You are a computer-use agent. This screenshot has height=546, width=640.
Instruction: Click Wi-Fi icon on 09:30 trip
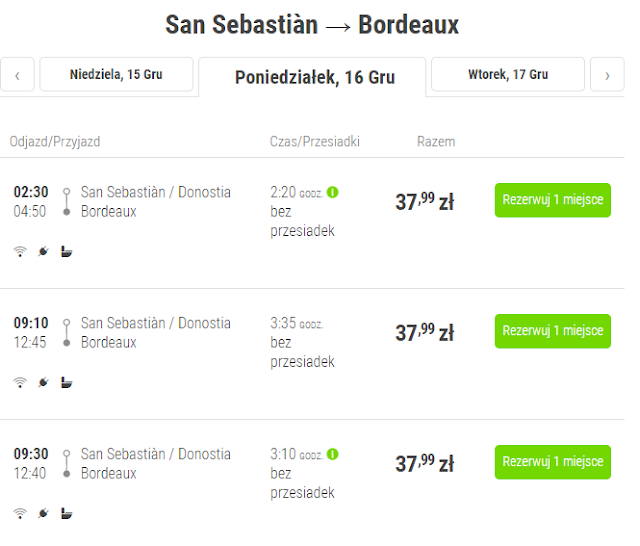coord(20,513)
